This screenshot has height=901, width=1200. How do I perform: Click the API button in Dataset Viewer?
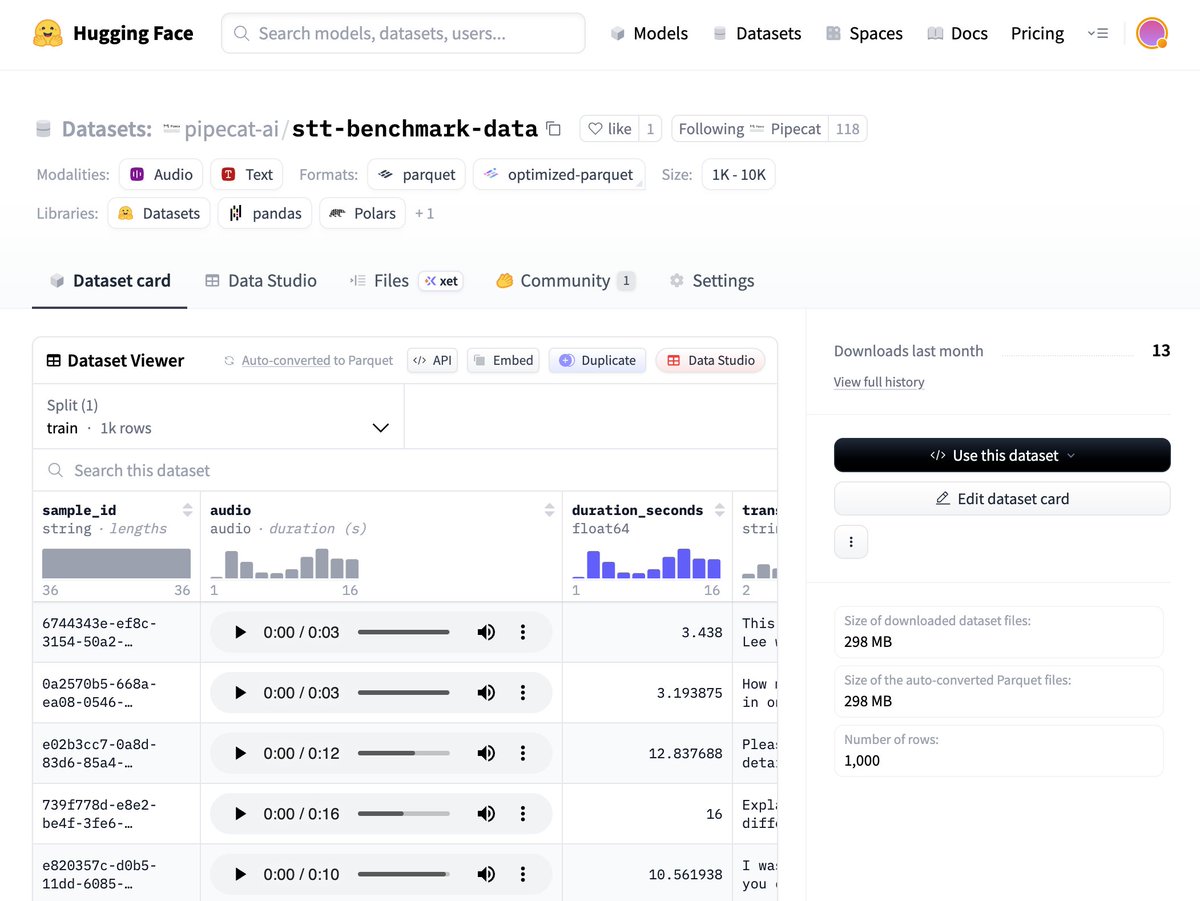432,360
